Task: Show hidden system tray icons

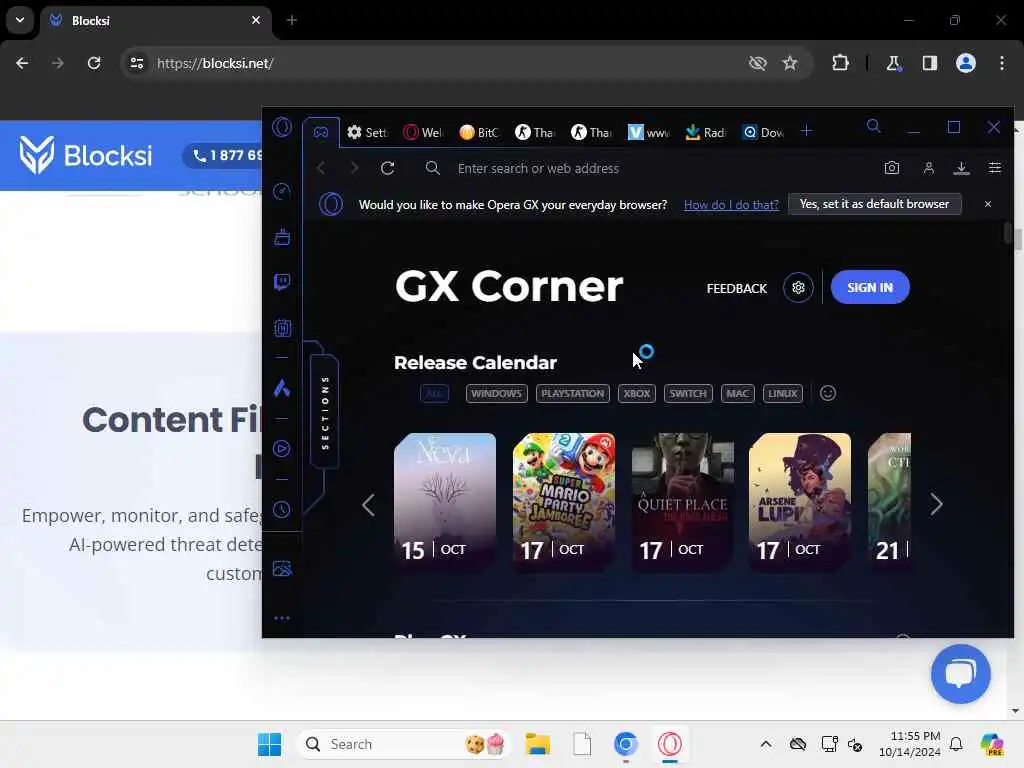Action: click(x=766, y=744)
